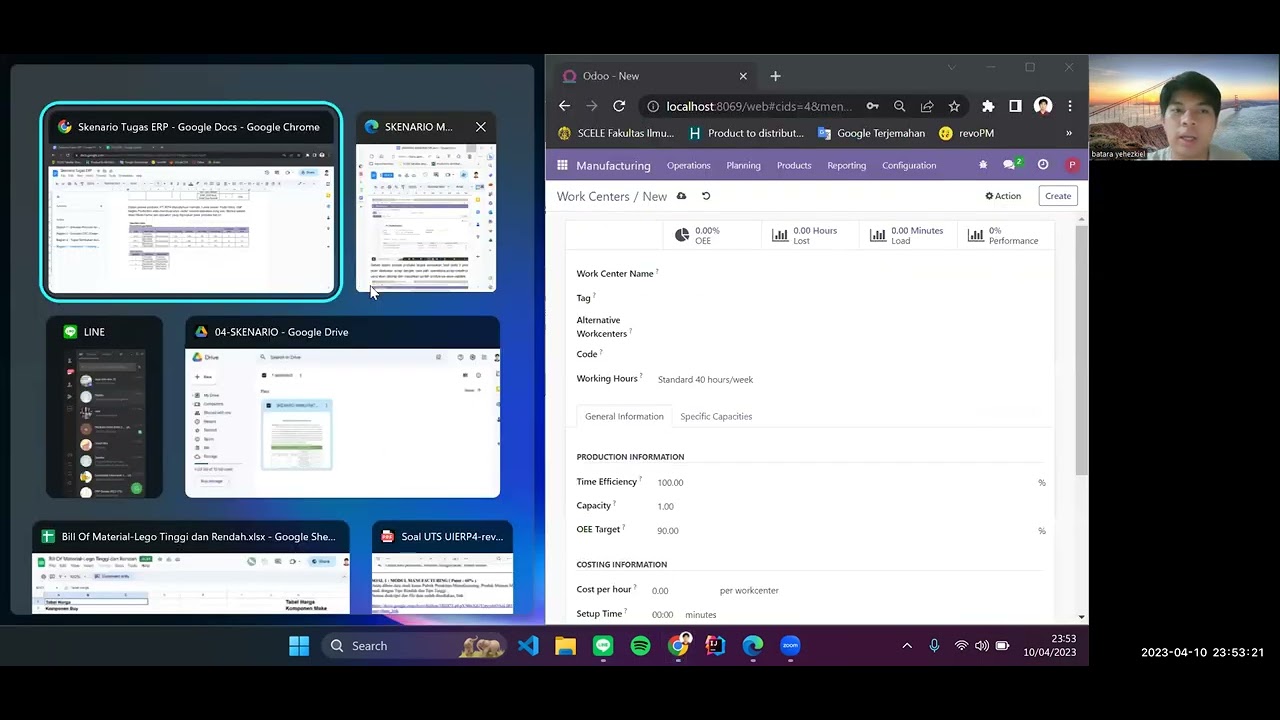Share this page from the address bar
This screenshot has height=720, width=1280.
[927, 106]
